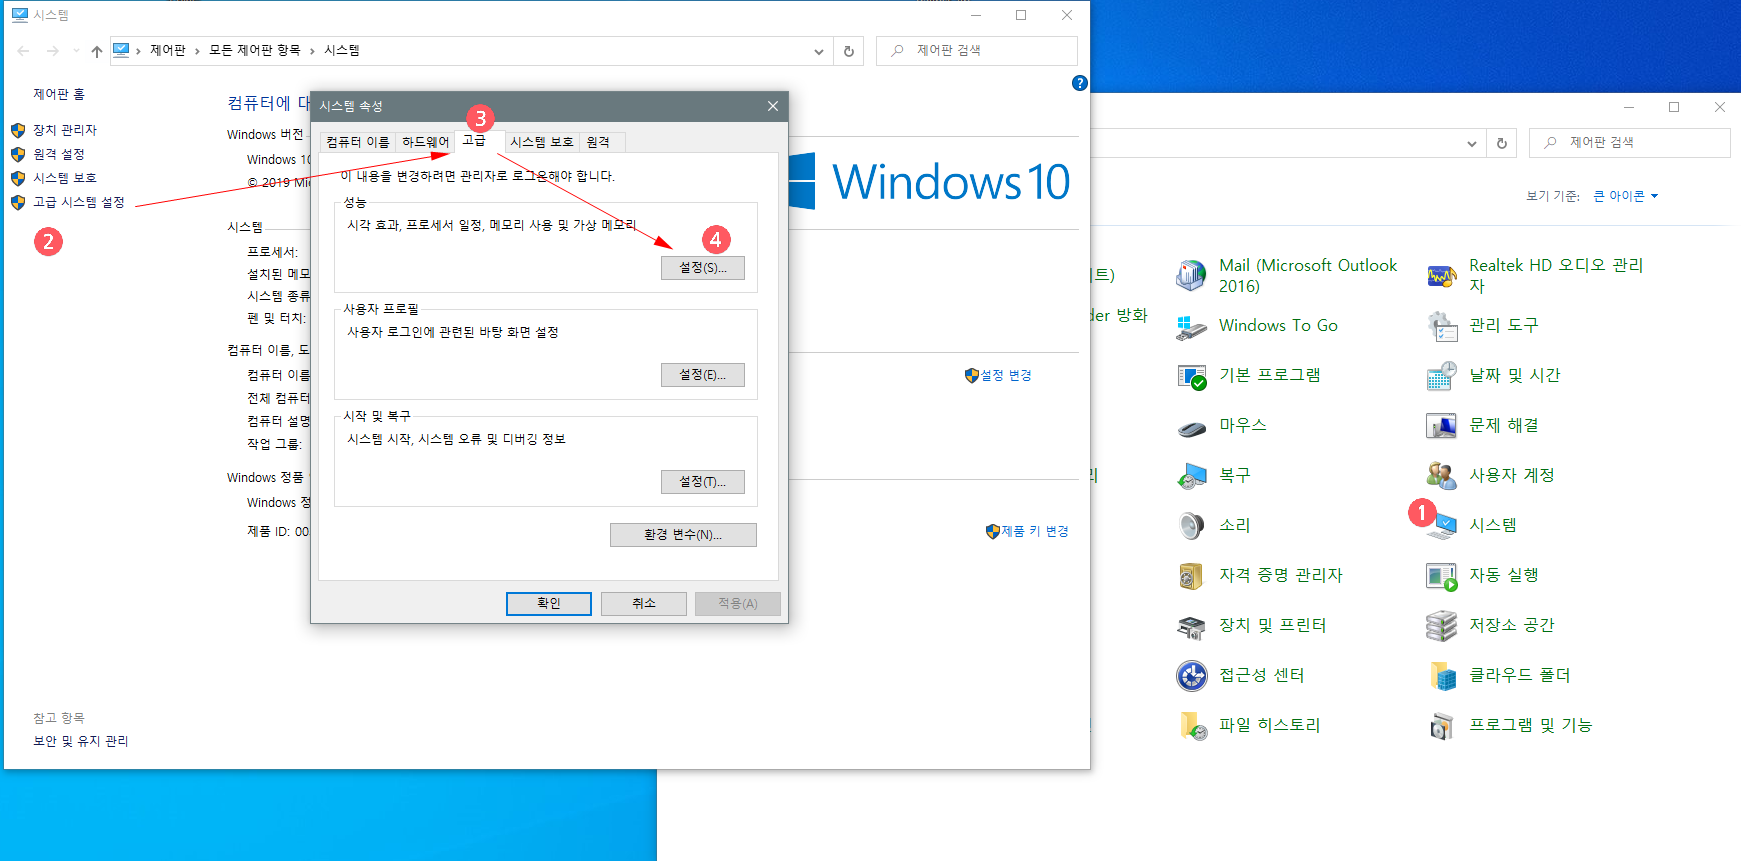1741x861 pixels.
Task: Open Realtek HD 오디오 관리자 icon
Action: [x=1441, y=275]
